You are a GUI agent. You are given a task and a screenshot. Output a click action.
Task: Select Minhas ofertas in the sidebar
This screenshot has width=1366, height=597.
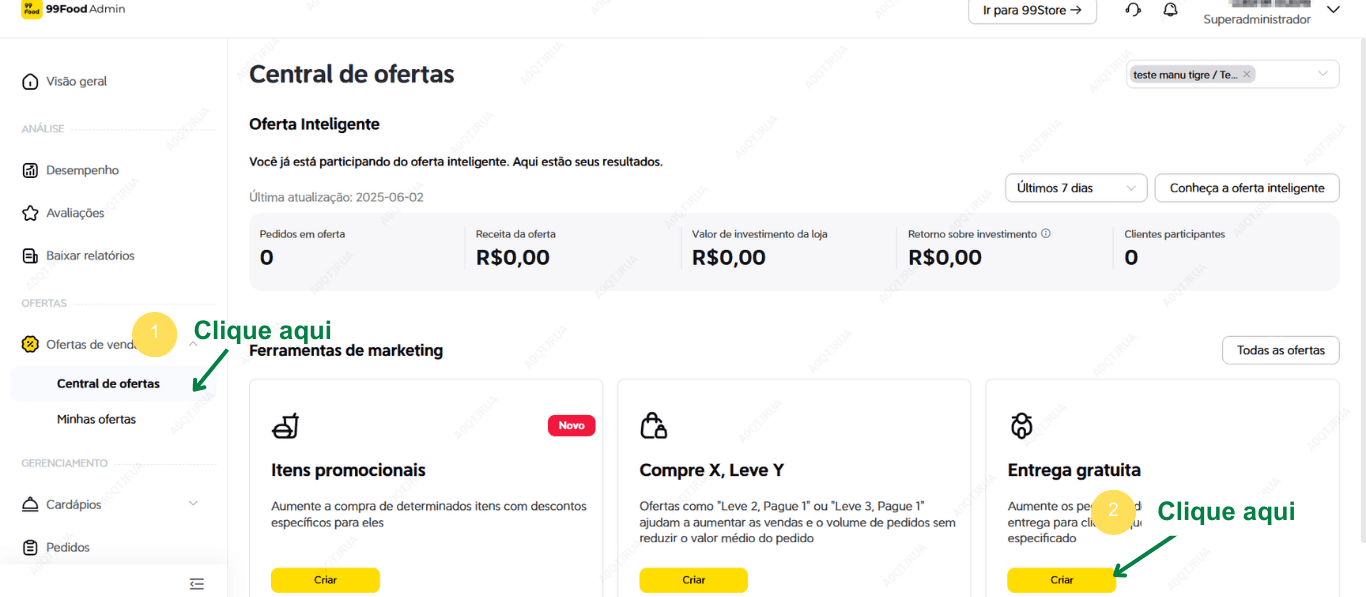(x=96, y=420)
